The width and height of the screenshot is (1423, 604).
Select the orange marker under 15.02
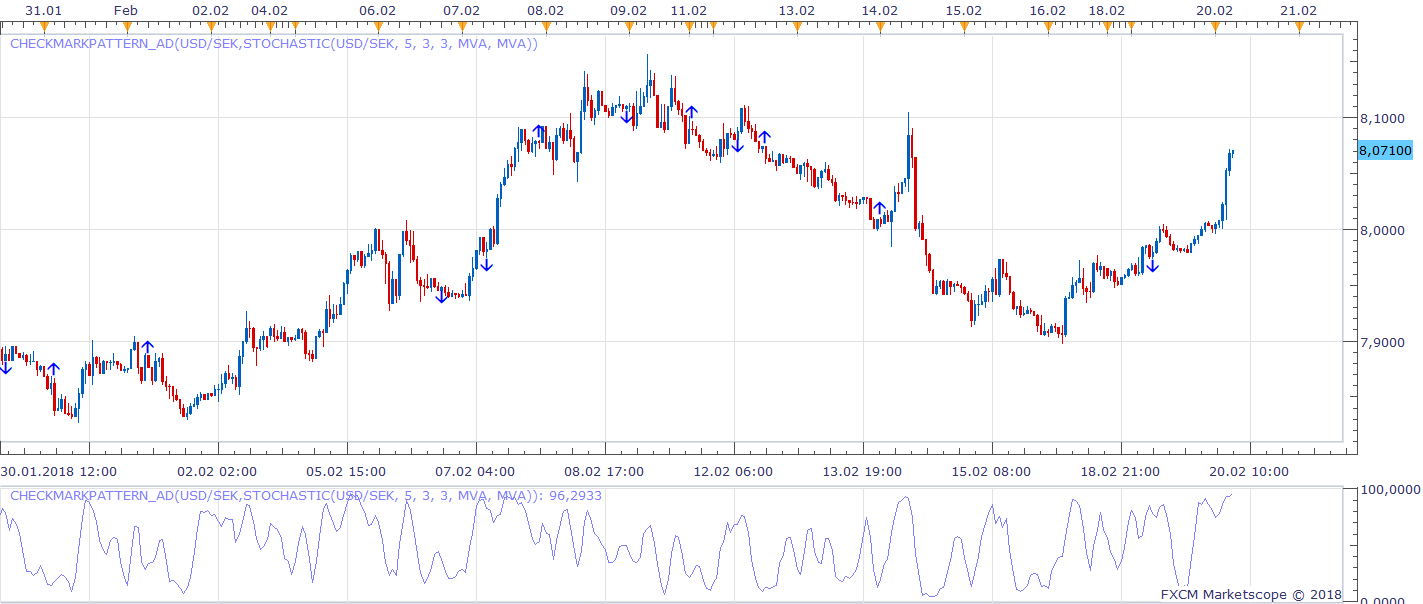pos(964,28)
